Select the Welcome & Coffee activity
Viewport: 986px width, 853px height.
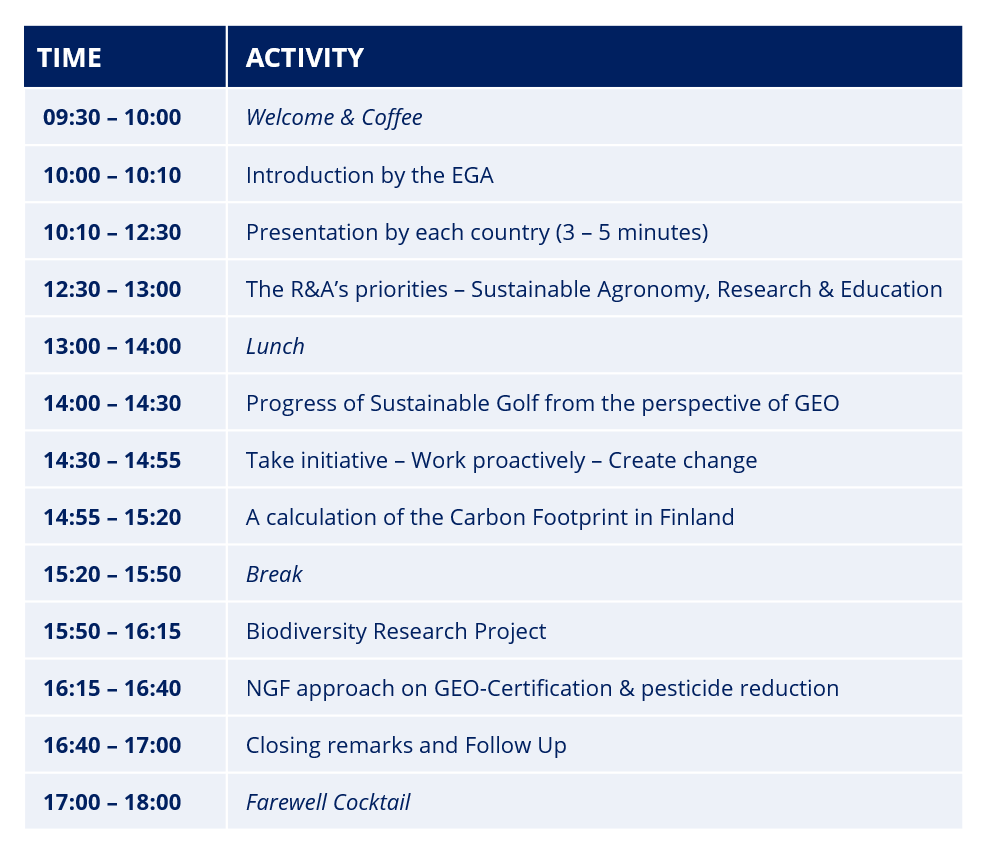[x=334, y=118]
